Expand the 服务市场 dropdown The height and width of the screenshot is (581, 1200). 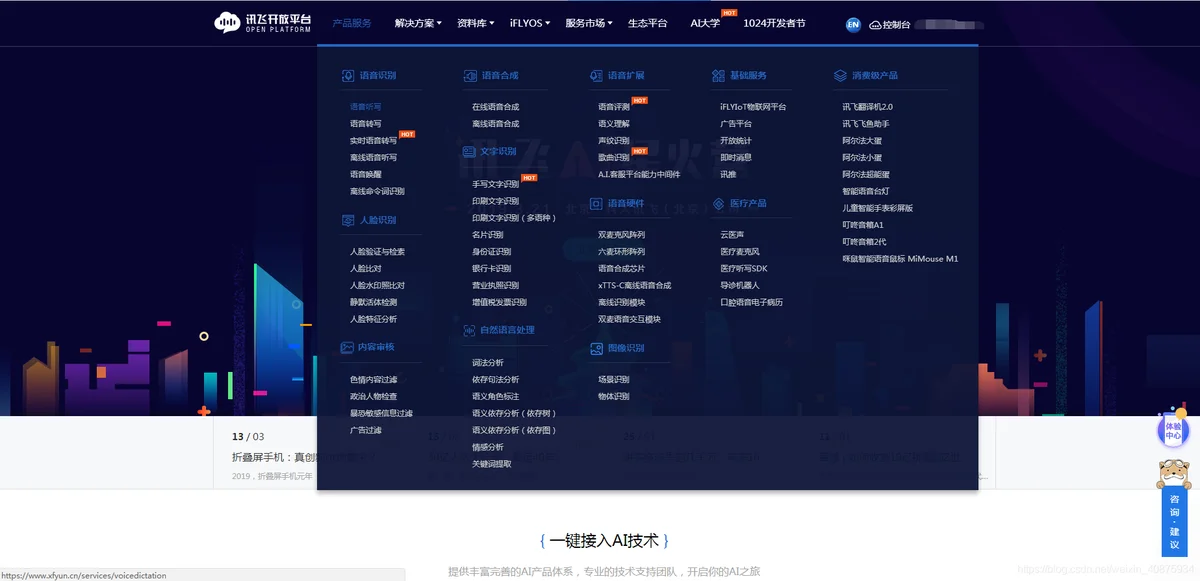tap(589, 23)
